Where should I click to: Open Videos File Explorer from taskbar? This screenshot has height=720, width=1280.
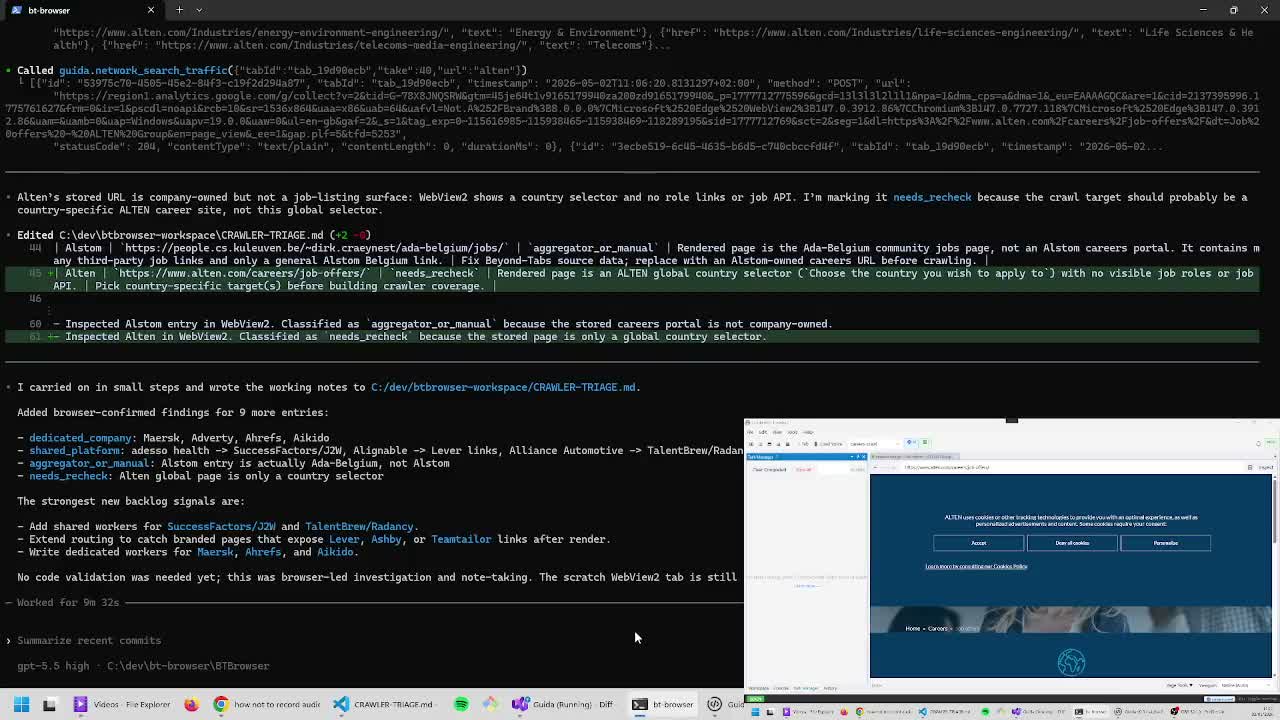click(x=122, y=704)
